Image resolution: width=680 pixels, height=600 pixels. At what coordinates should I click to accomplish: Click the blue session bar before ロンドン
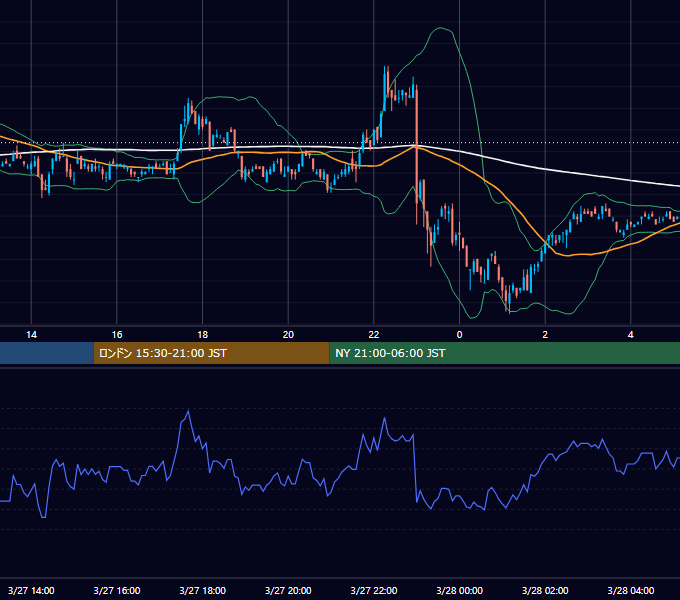47,353
